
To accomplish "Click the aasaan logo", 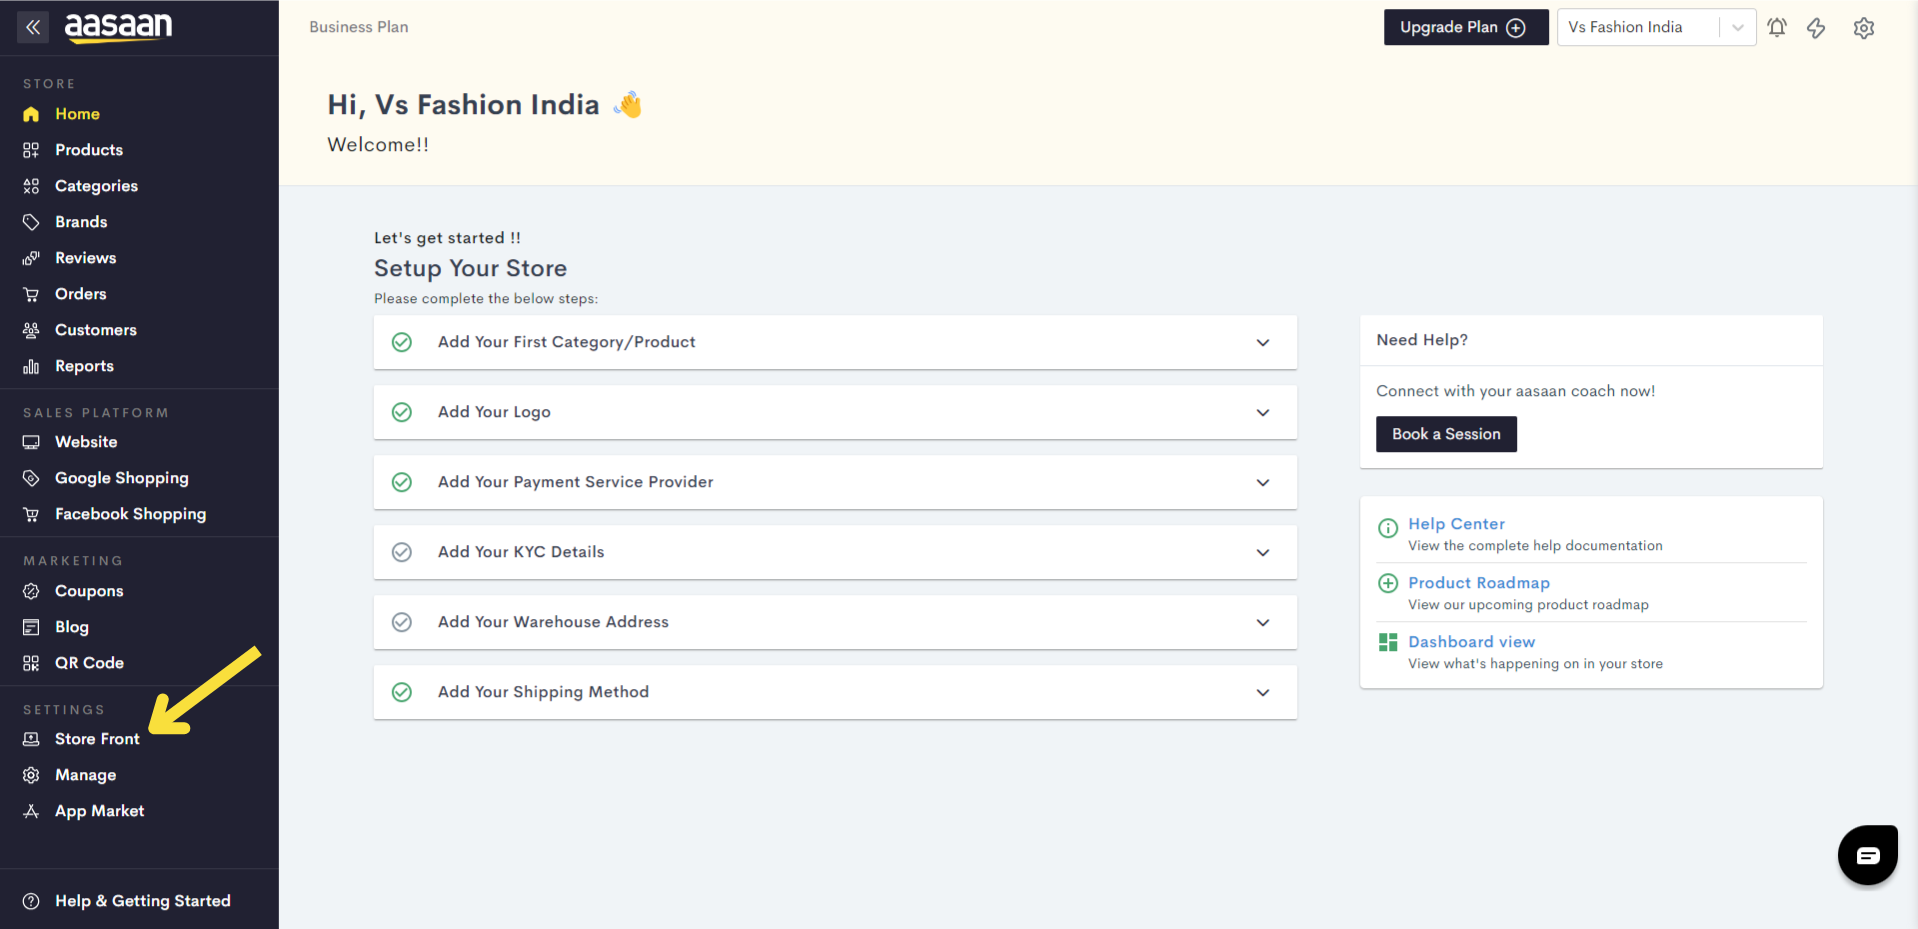I will (118, 27).
